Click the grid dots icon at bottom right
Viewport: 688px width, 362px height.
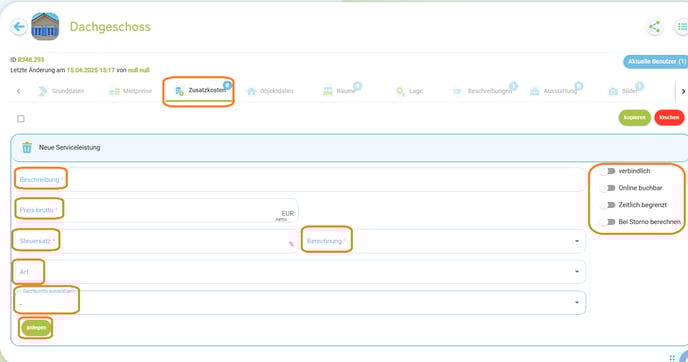click(672, 358)
